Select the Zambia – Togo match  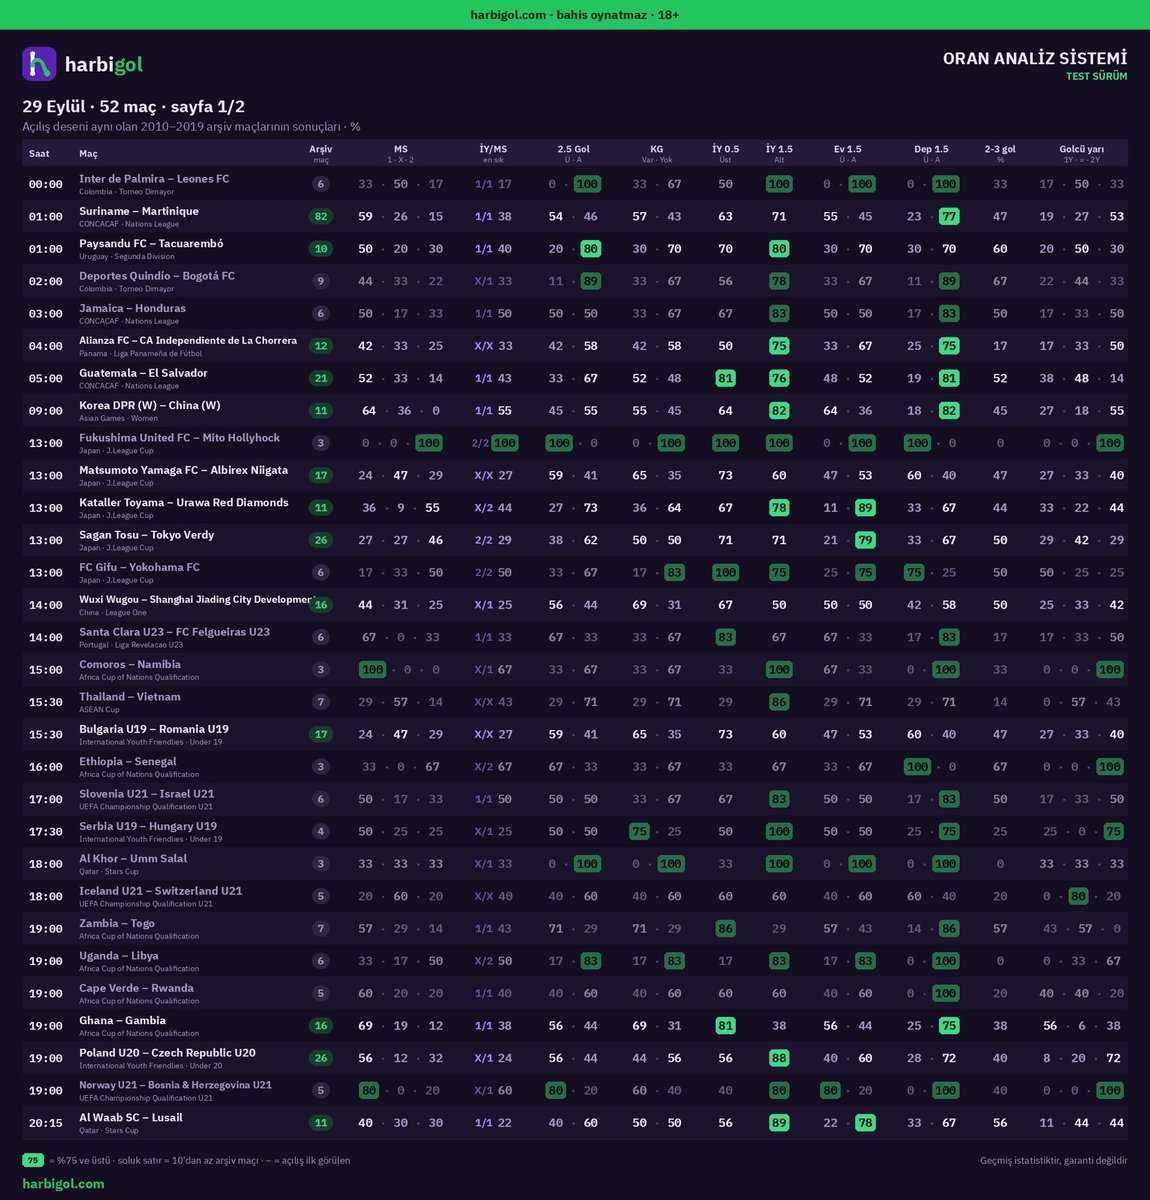tap(117, 923)
